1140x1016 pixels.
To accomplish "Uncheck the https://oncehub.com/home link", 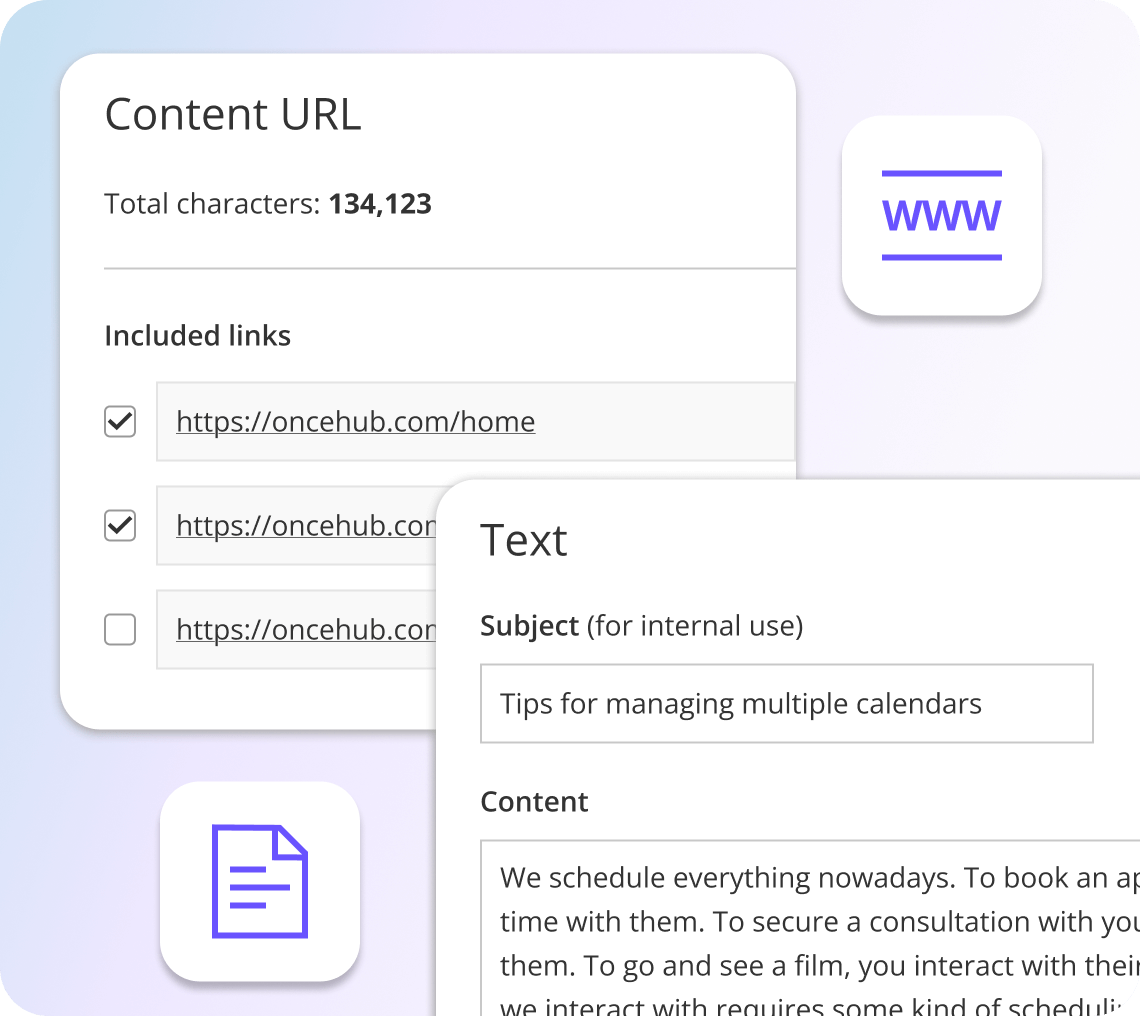I will [119, 422].
